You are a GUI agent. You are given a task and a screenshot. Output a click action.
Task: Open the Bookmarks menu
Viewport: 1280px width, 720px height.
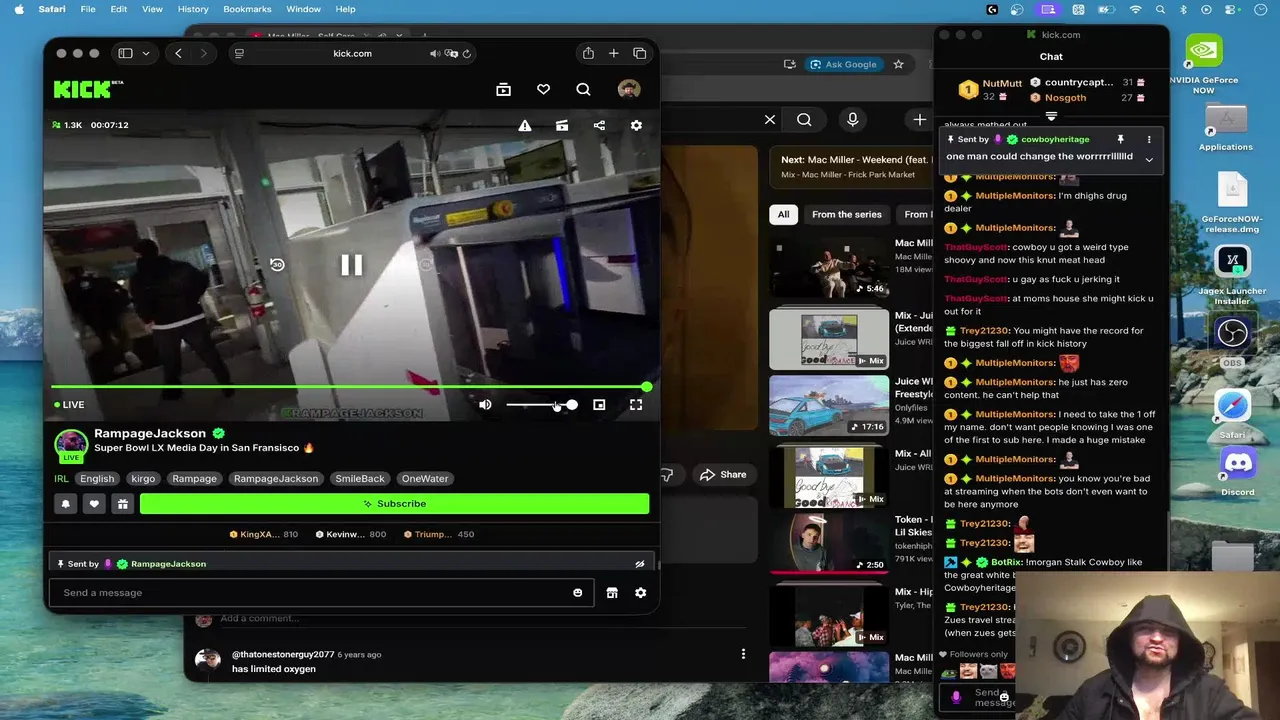(247, 9)
